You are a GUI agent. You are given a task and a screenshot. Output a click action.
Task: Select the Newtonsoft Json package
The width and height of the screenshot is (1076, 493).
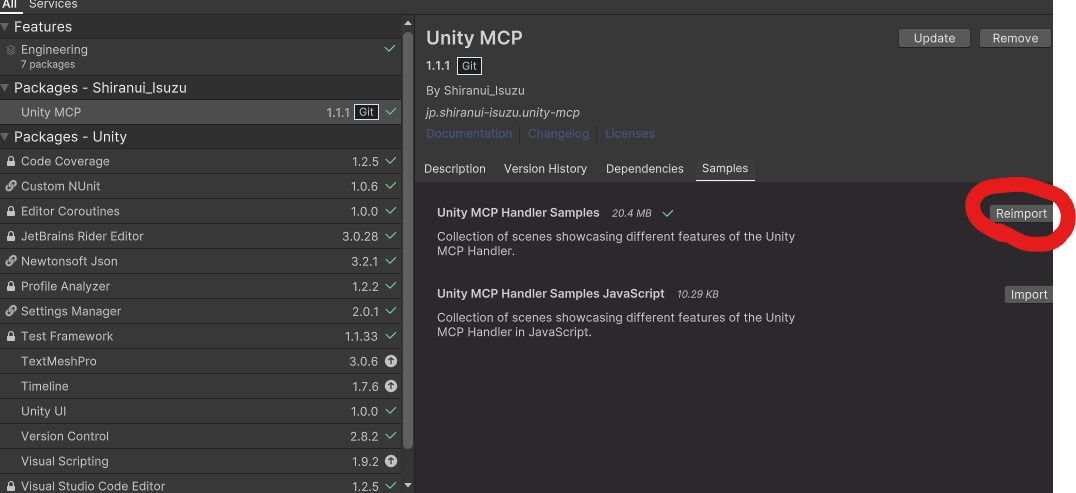tap(200, 261)
